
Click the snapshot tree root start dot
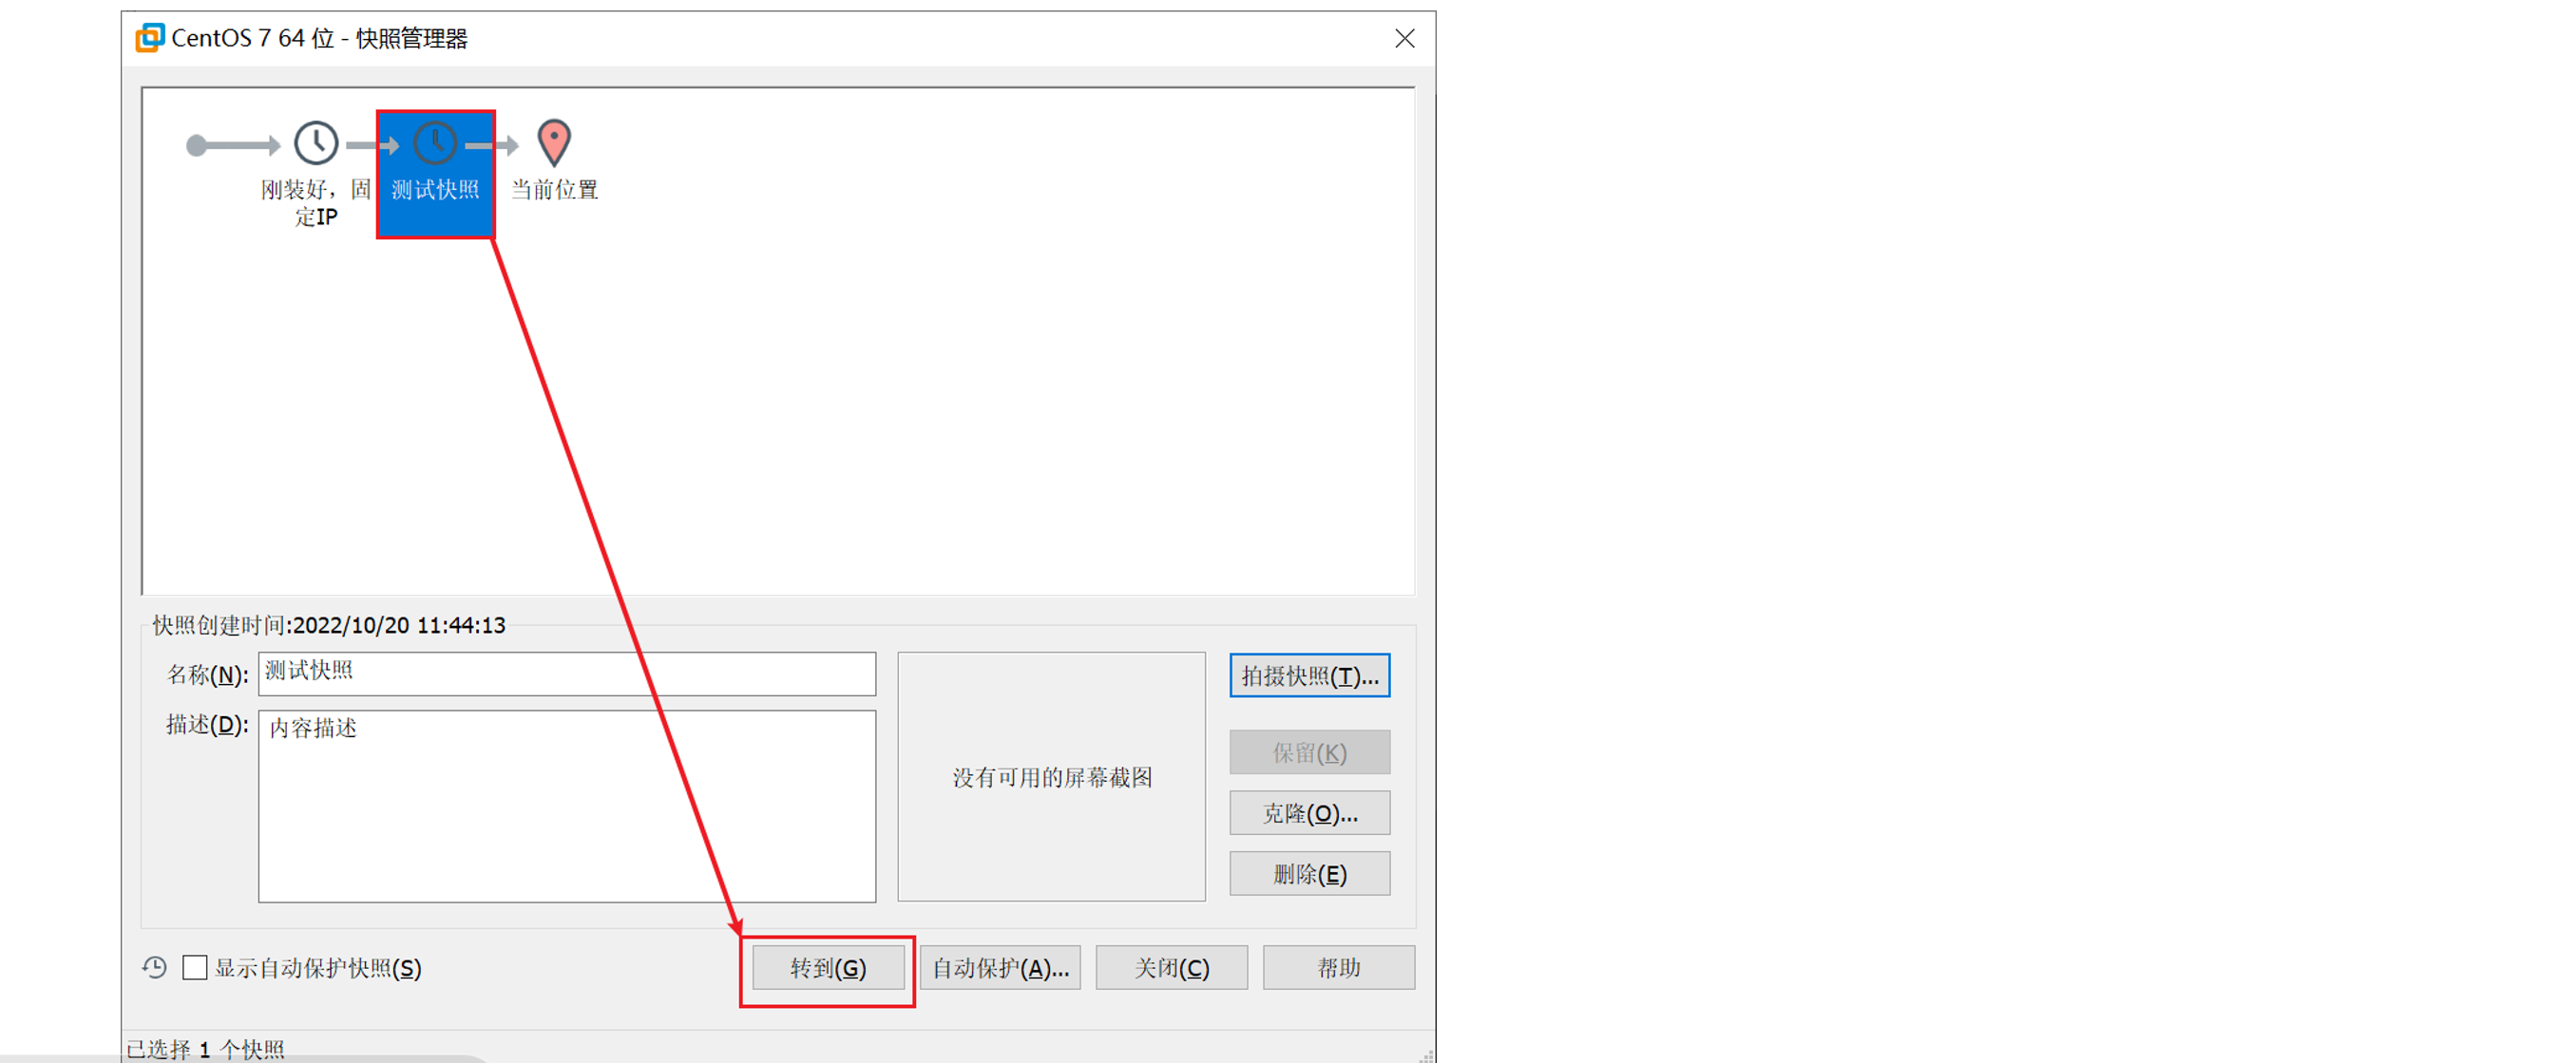[x=196, y=146]
